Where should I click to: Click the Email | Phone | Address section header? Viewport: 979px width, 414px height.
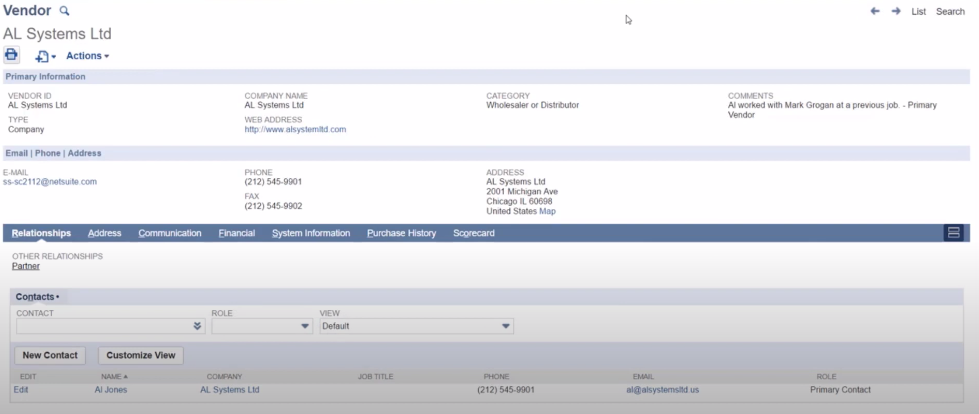[x=53, y=153]
